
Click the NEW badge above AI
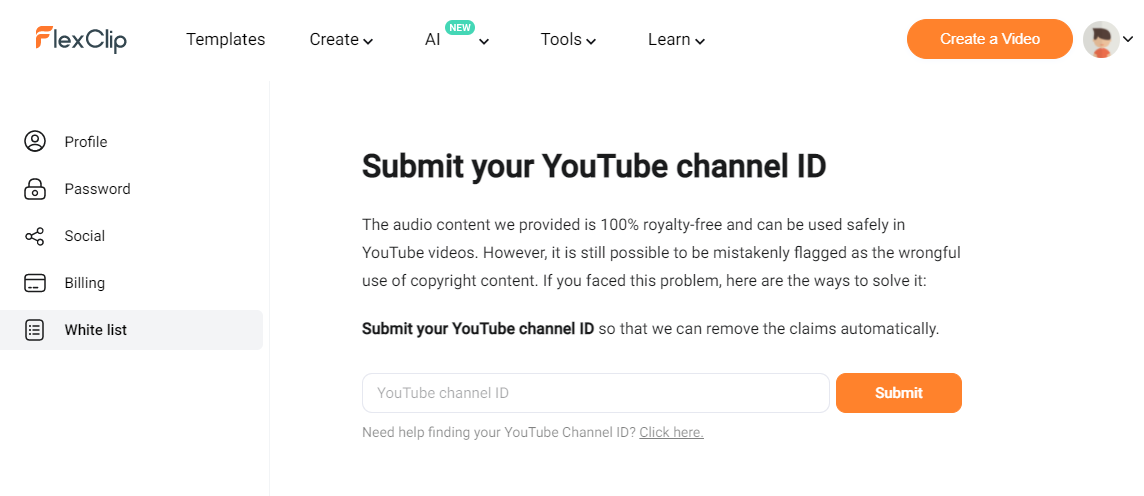460,28
